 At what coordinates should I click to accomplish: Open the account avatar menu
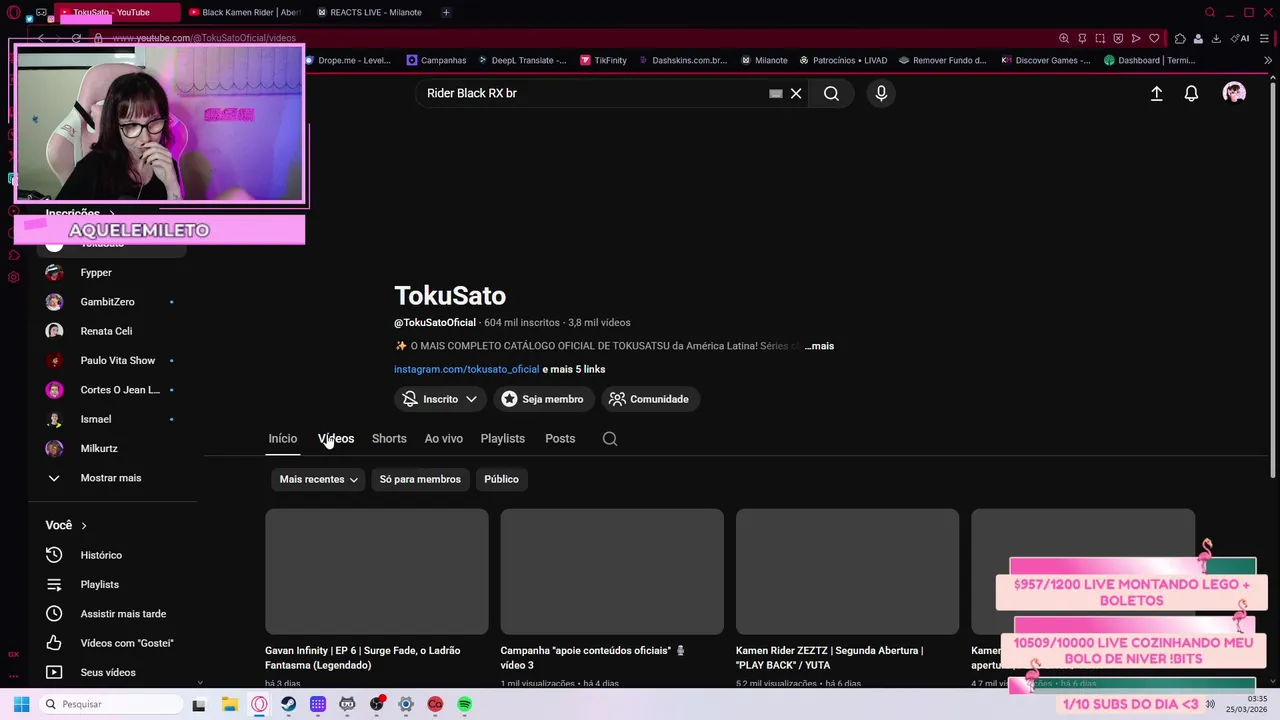1234,93
